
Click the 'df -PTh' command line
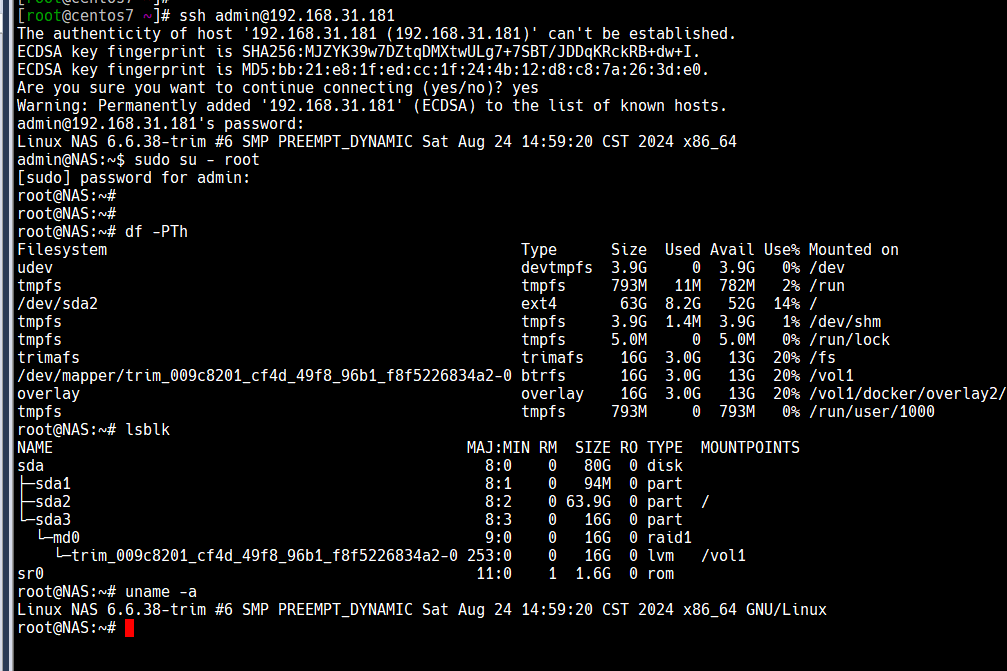tap(103, 231)
